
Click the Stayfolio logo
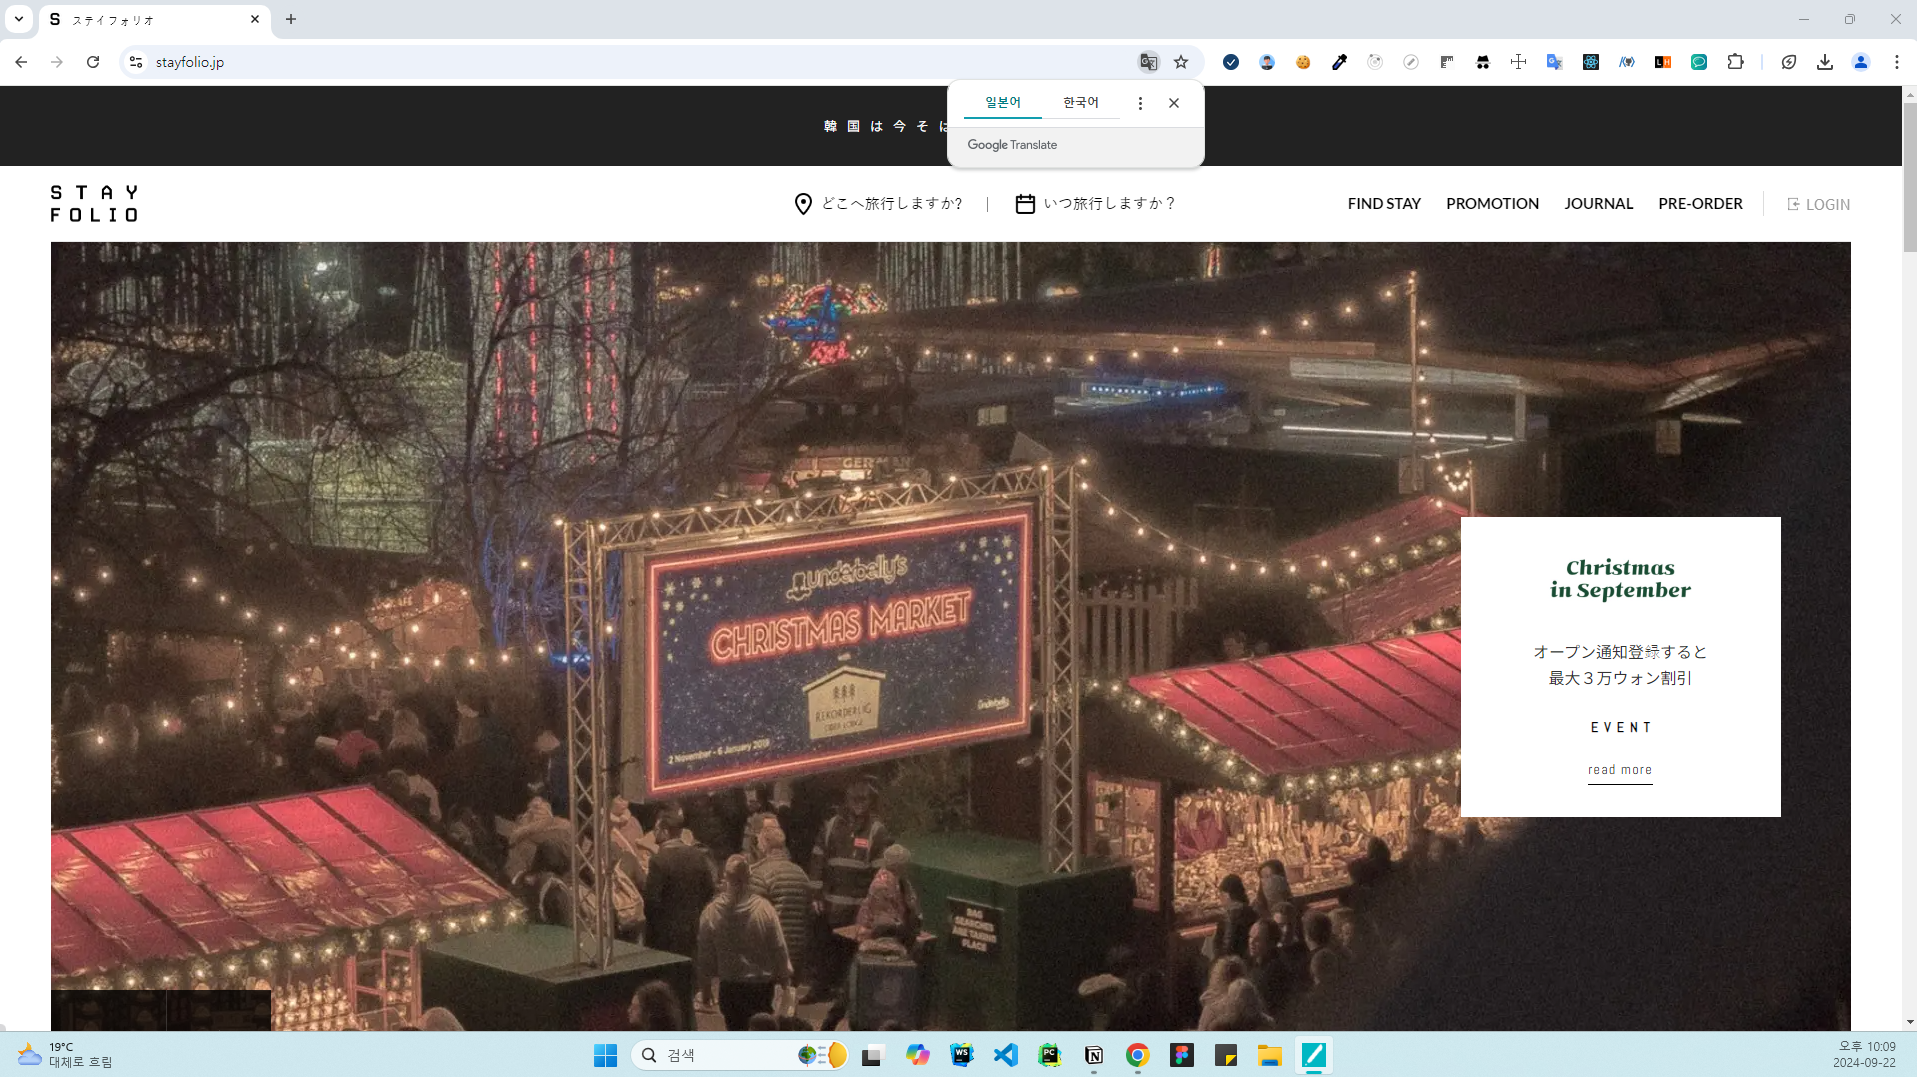94,203
